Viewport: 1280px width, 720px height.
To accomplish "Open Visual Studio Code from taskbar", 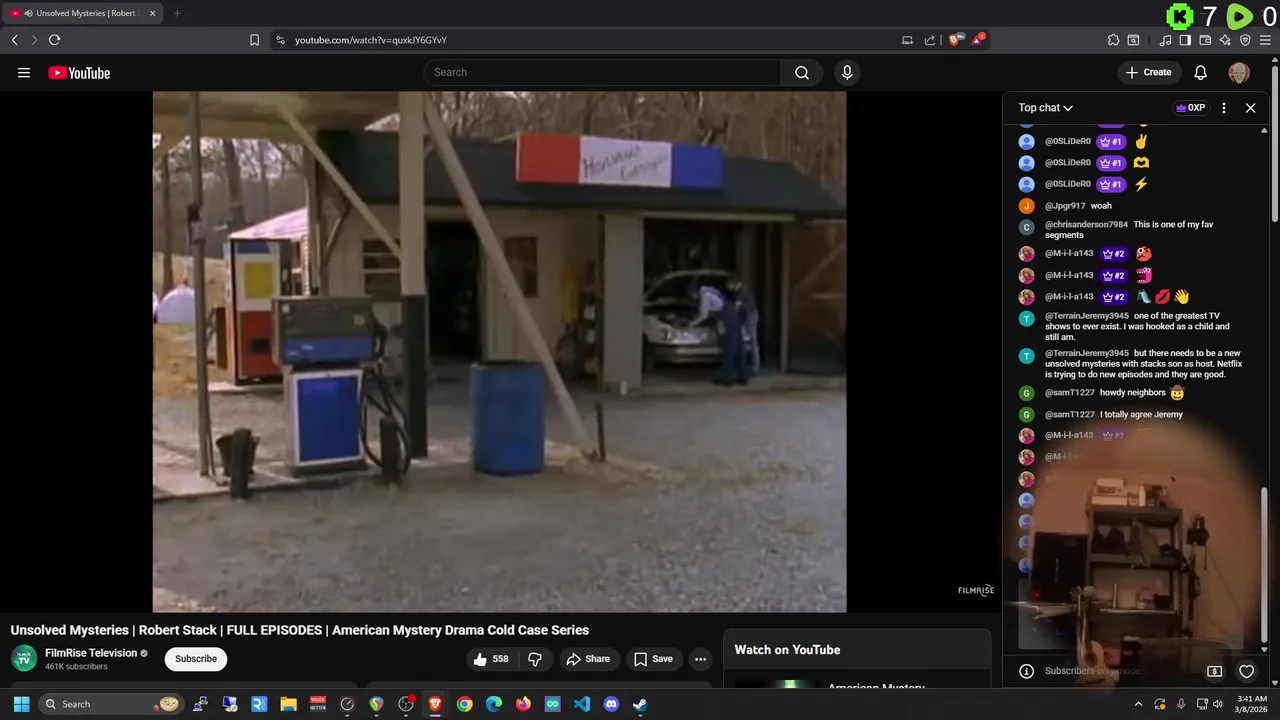I will (582, 704).
